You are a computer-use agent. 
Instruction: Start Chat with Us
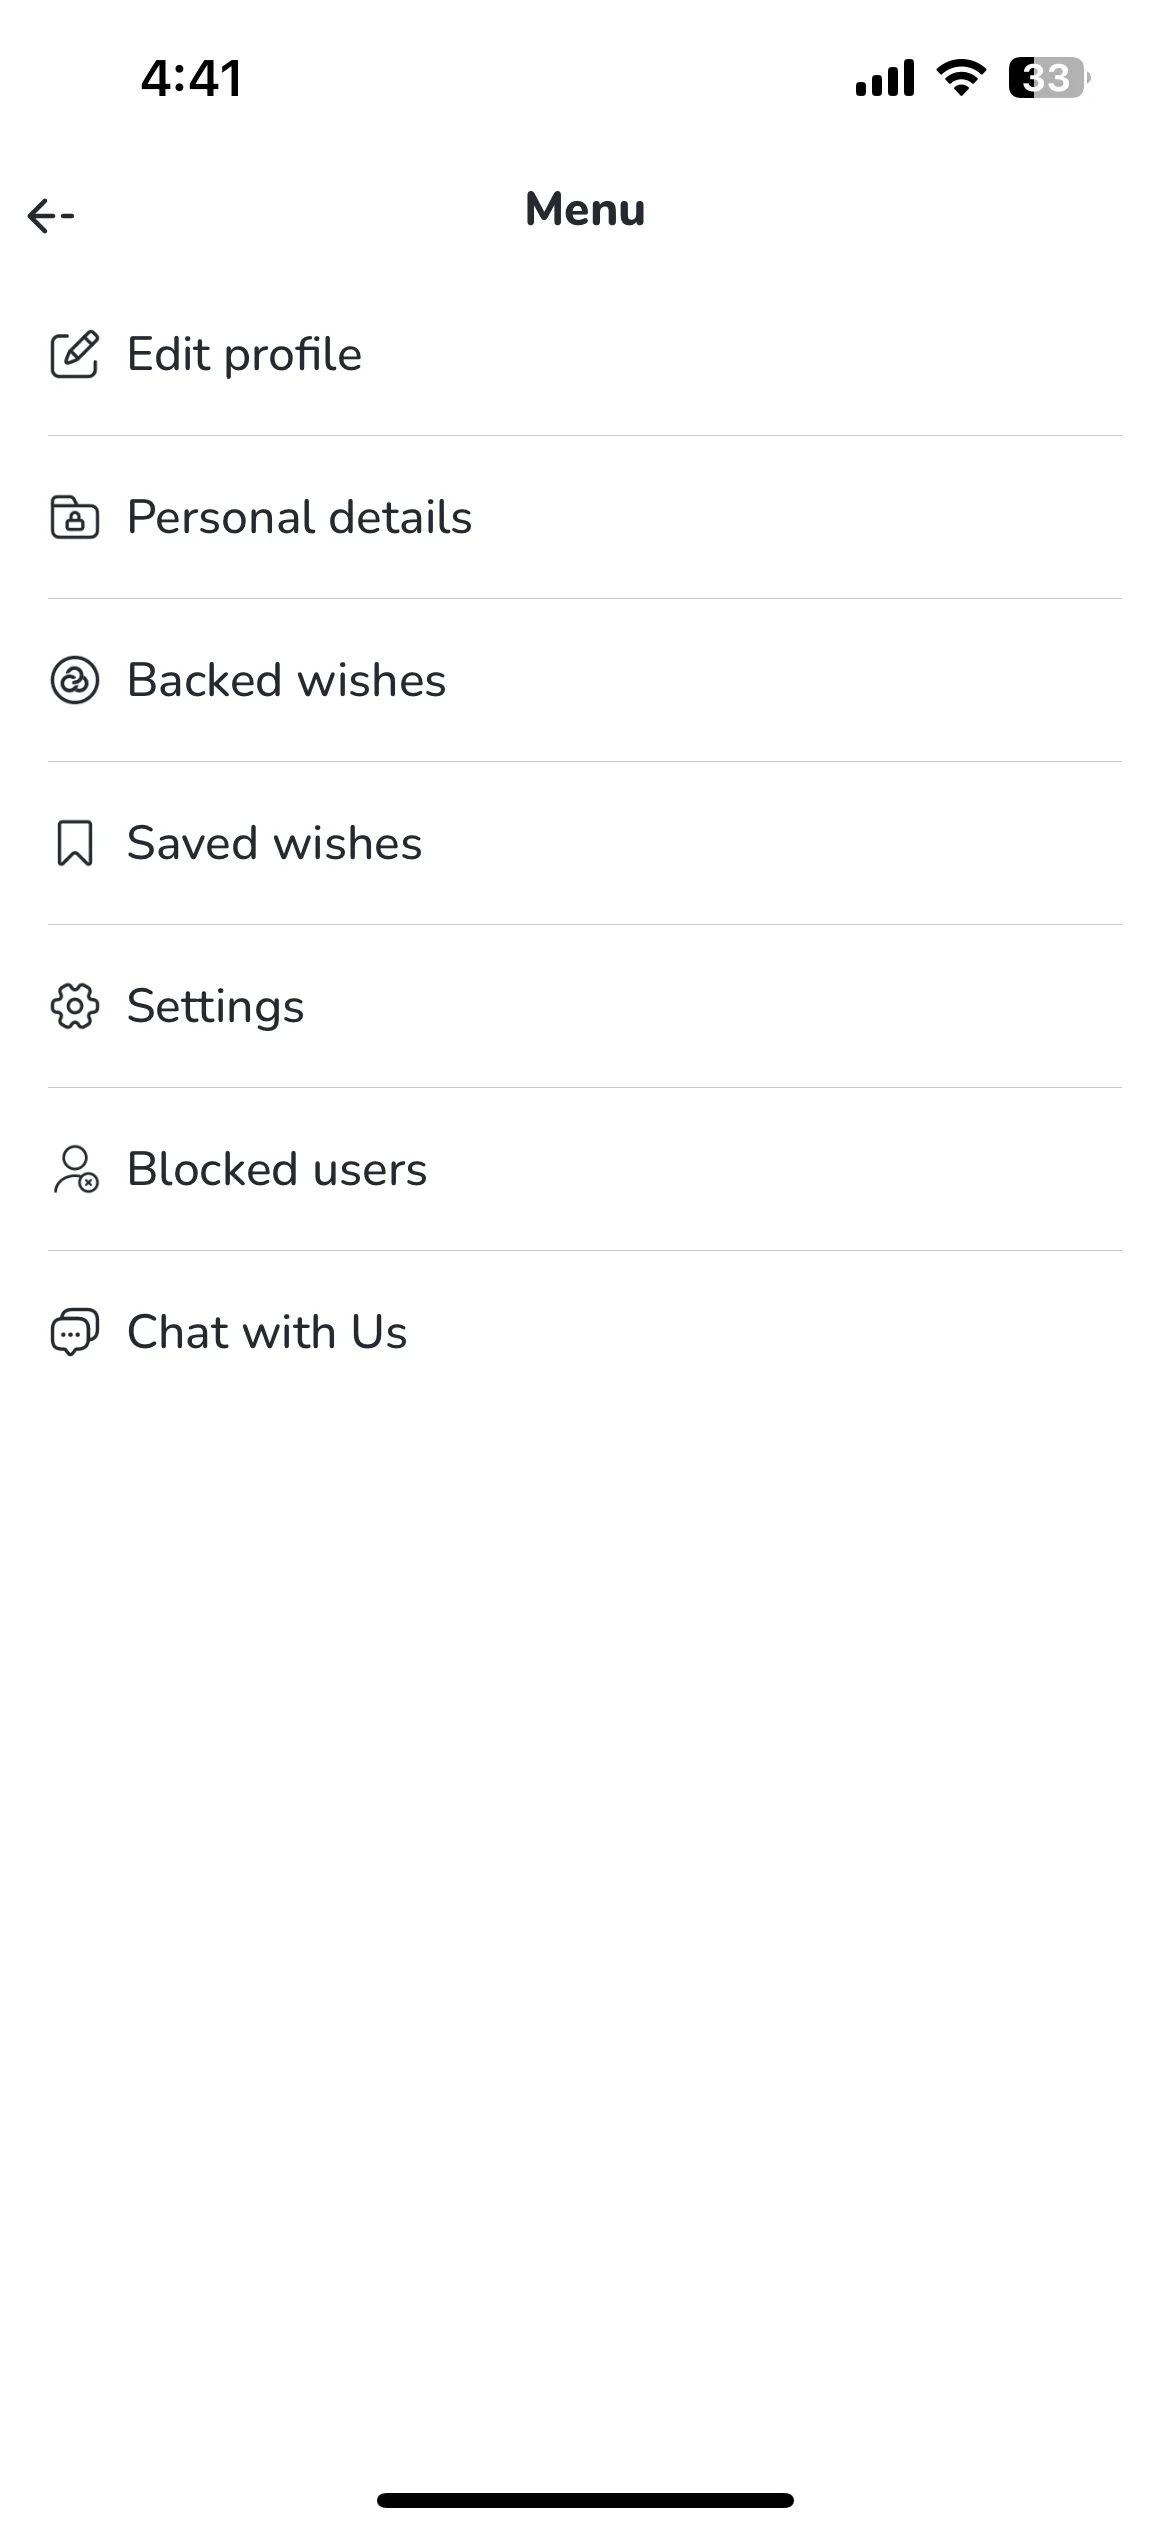[x=585, y=1332]
